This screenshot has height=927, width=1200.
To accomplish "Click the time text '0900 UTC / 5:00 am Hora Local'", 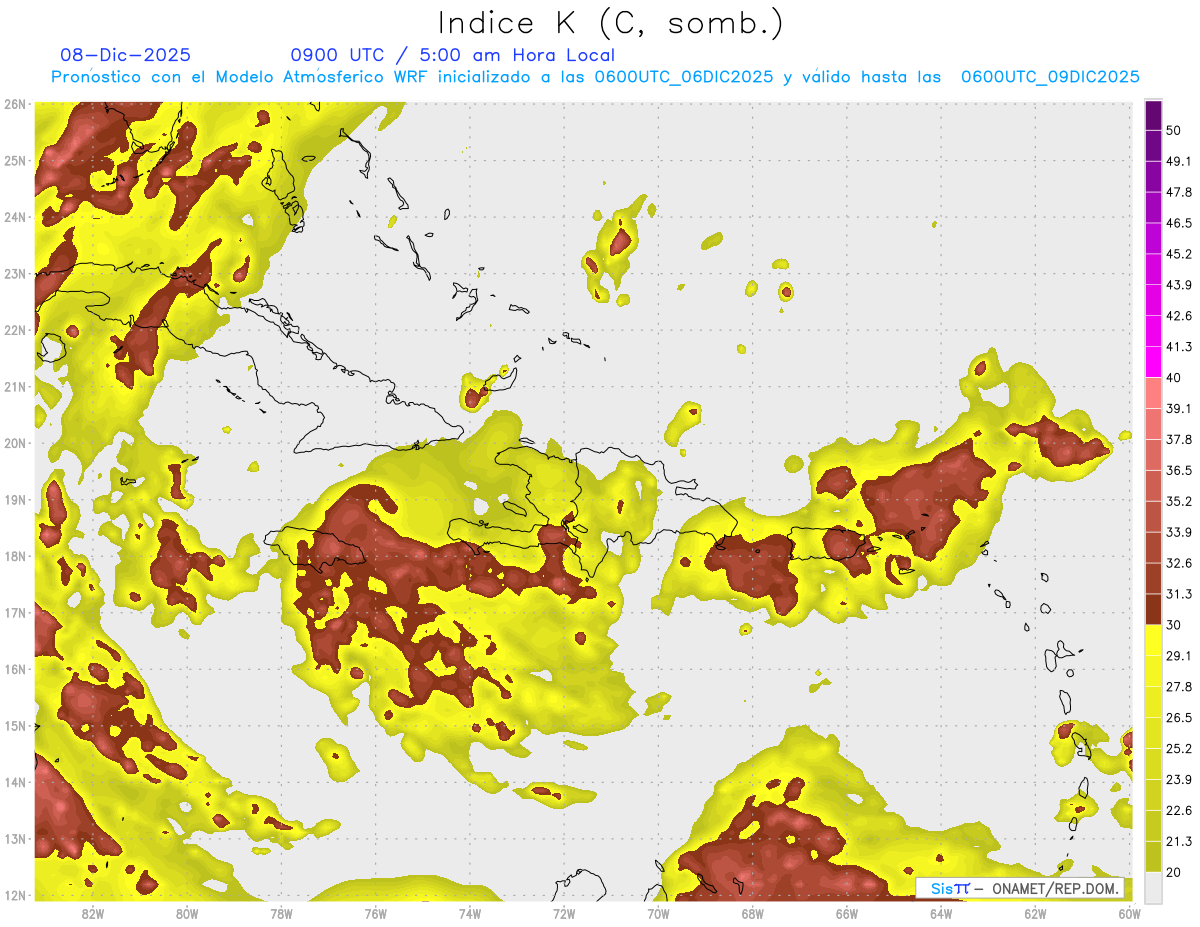I will click(x=452, y=55).
